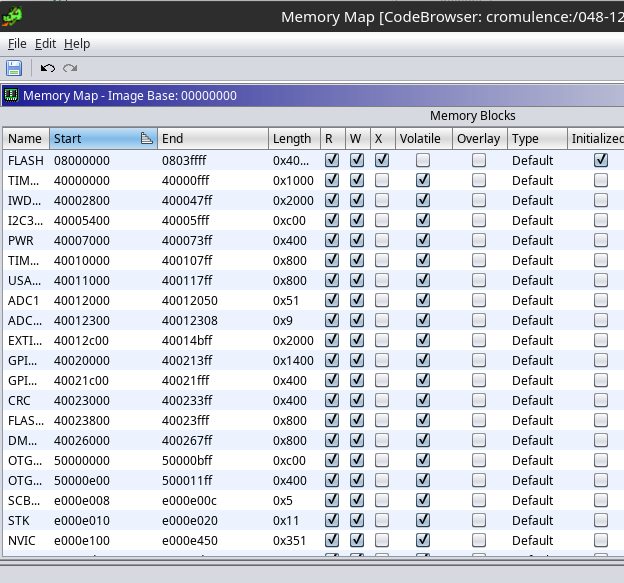Toggle Write checkbox for NVIC block

(x=357, y=540)
